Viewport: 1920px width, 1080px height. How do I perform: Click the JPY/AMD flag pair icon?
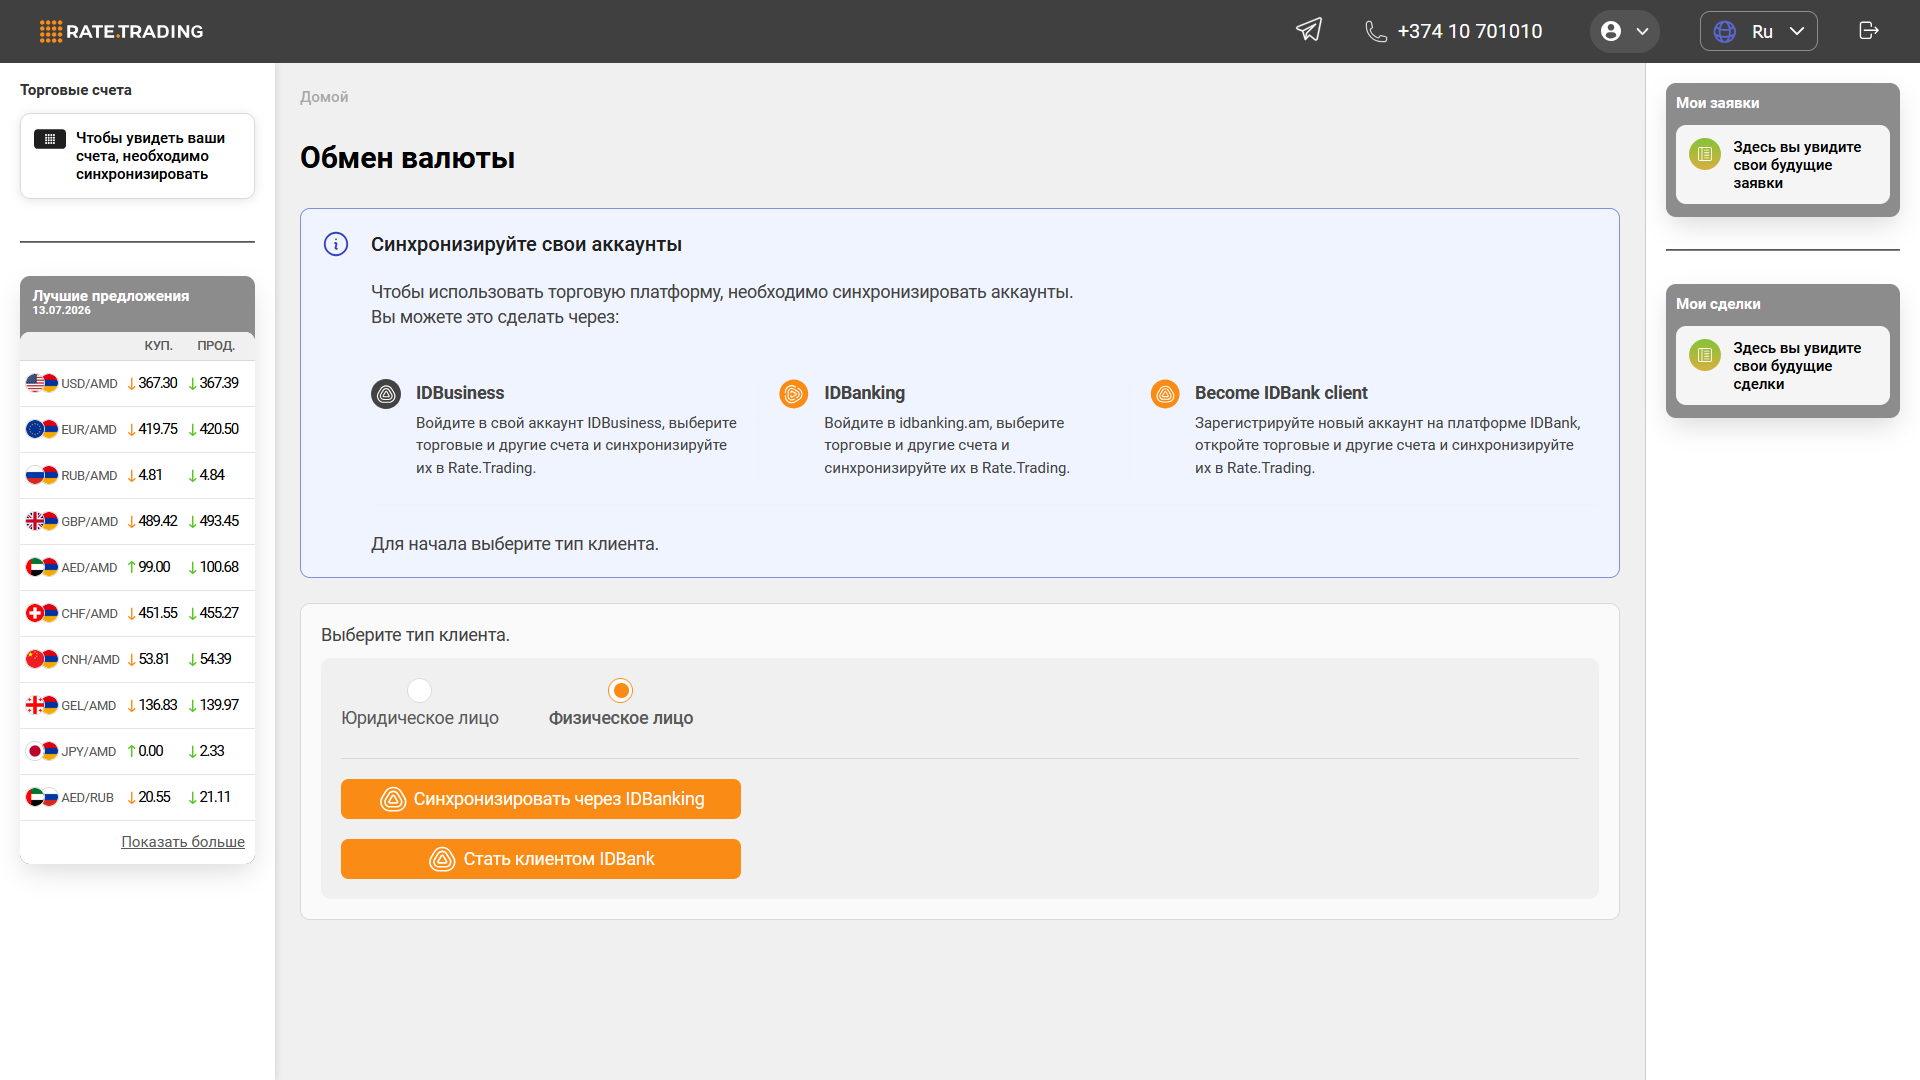pyautogui.click(x=42, y=751)
